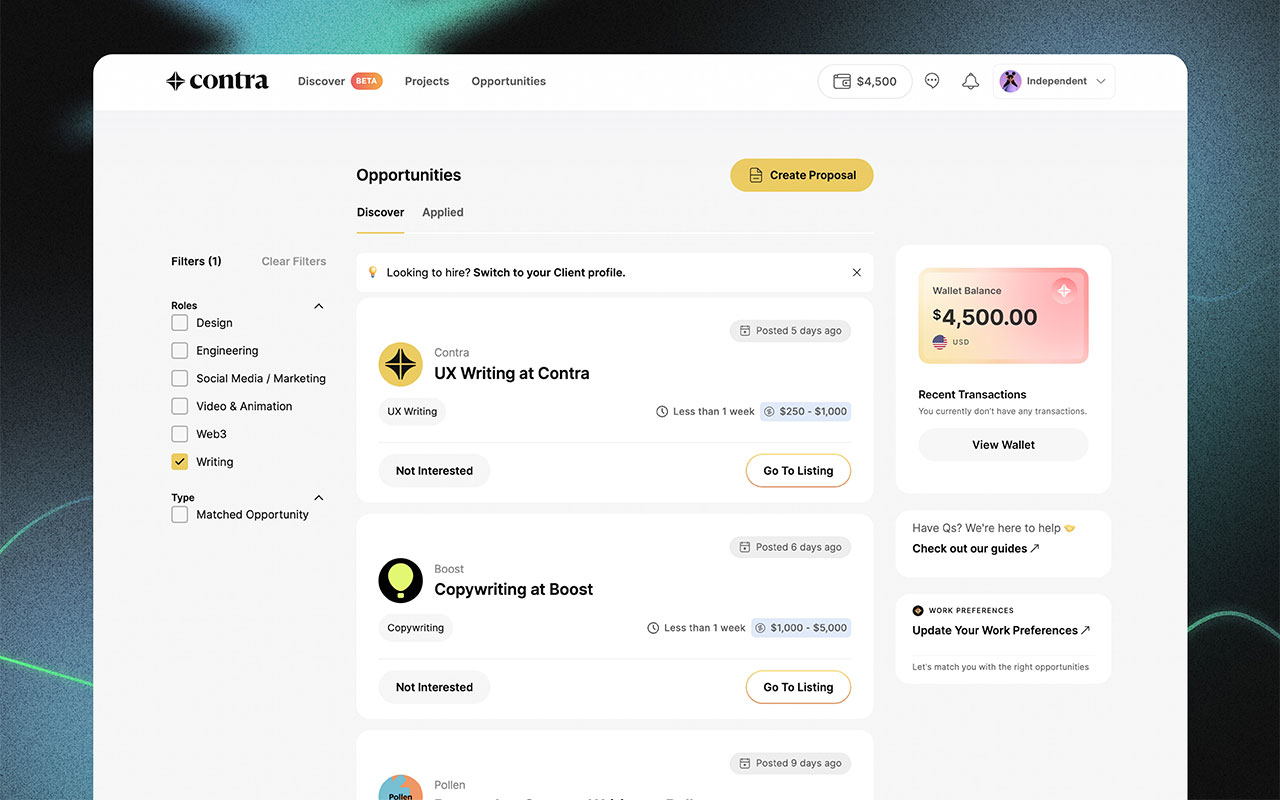Go To Listing for Copywriting at Boost
Screen dimensions: 1280x800
[x=798, y=687]
